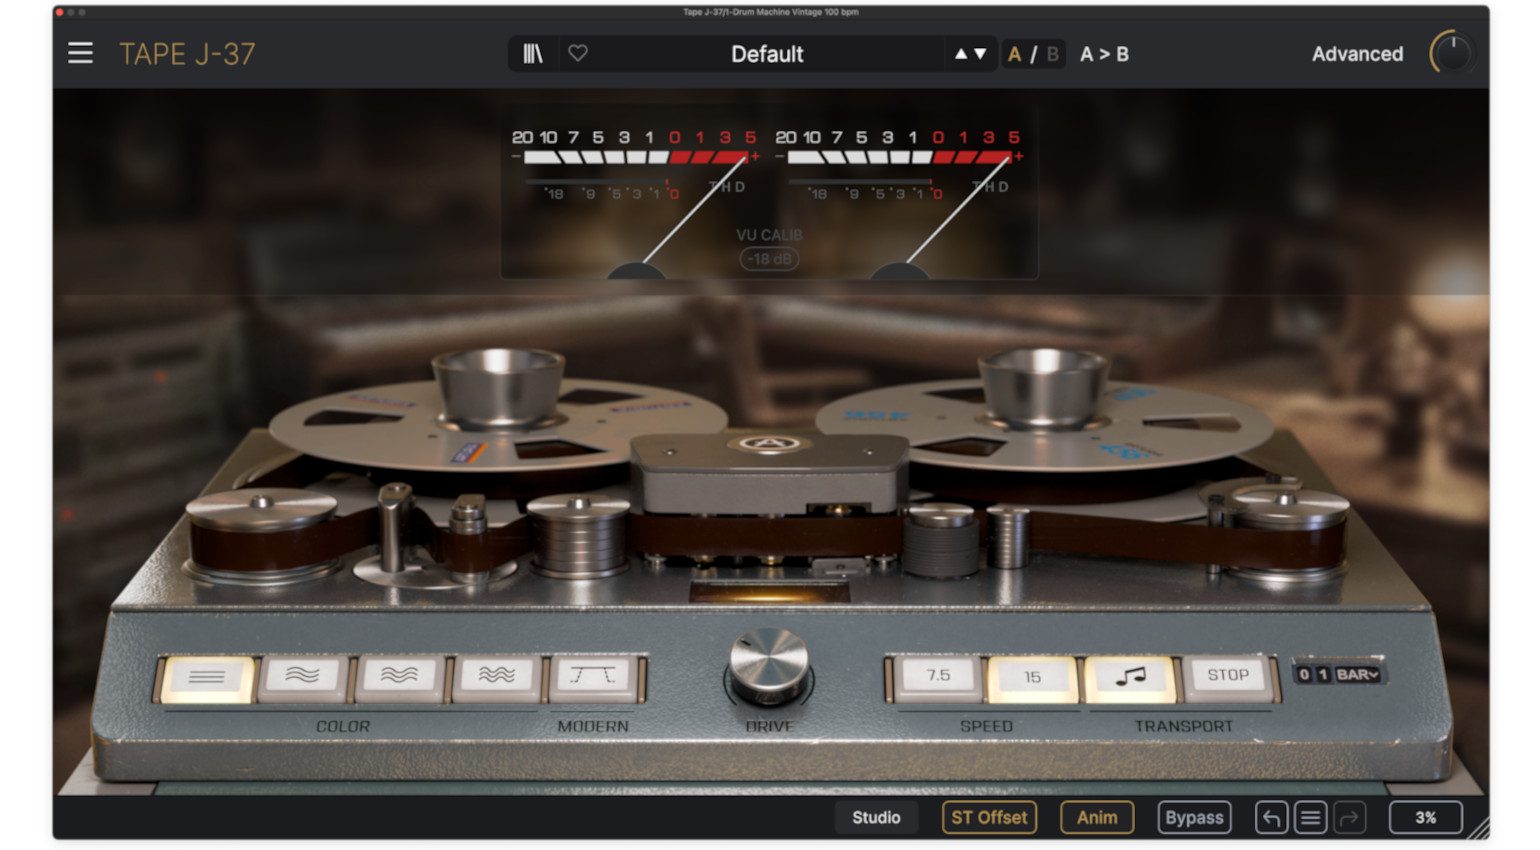Viewport: 1540px width, 850px height.
Task: Open the Default preset name selector
Action: 767,54
